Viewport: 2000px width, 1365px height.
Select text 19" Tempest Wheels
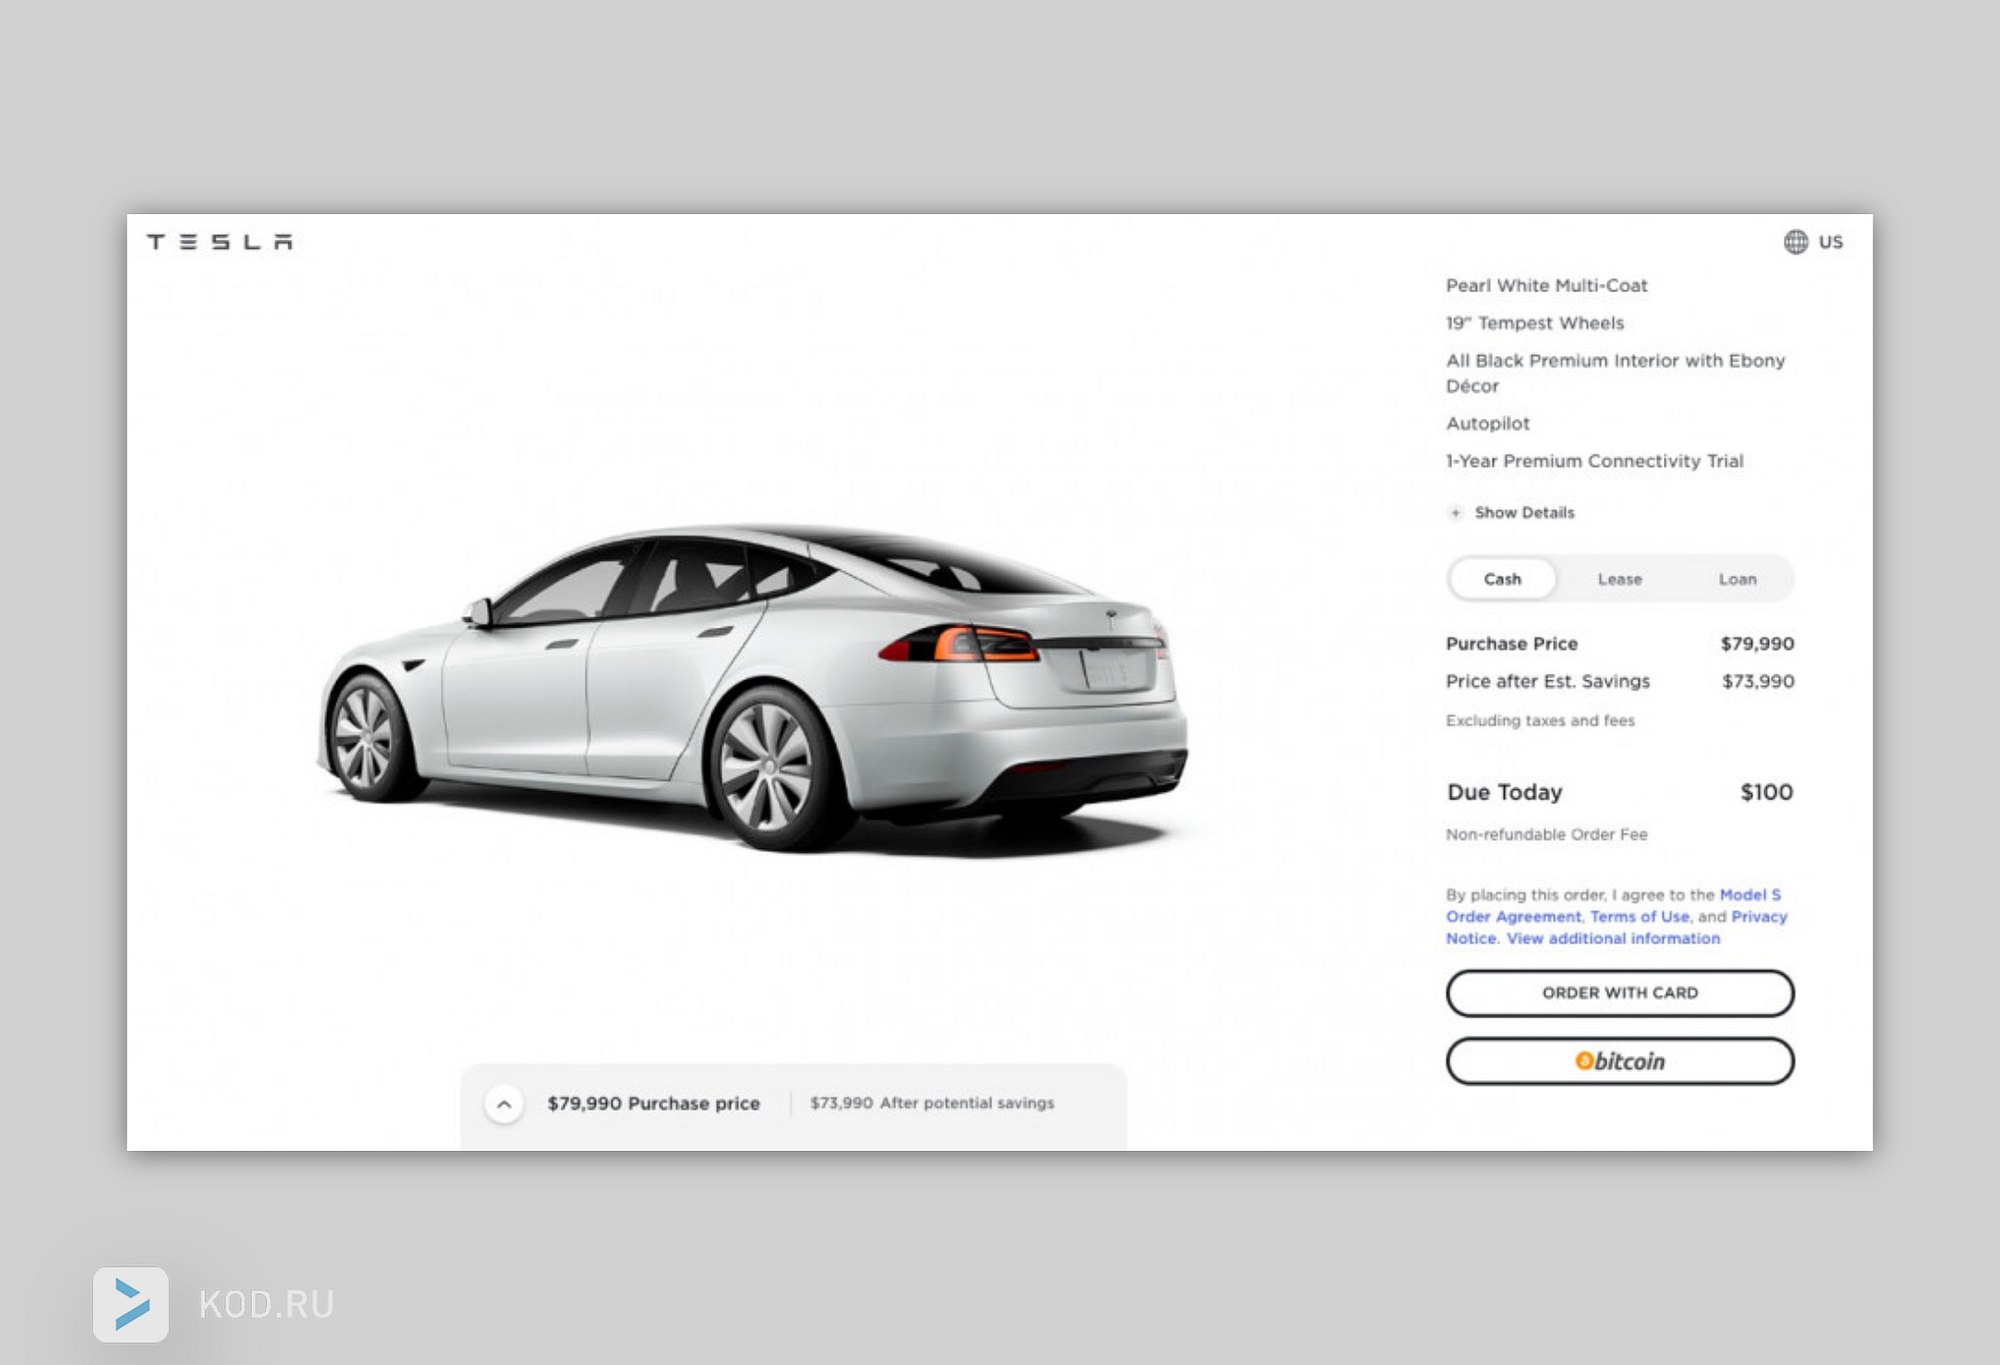point(1535,323)
